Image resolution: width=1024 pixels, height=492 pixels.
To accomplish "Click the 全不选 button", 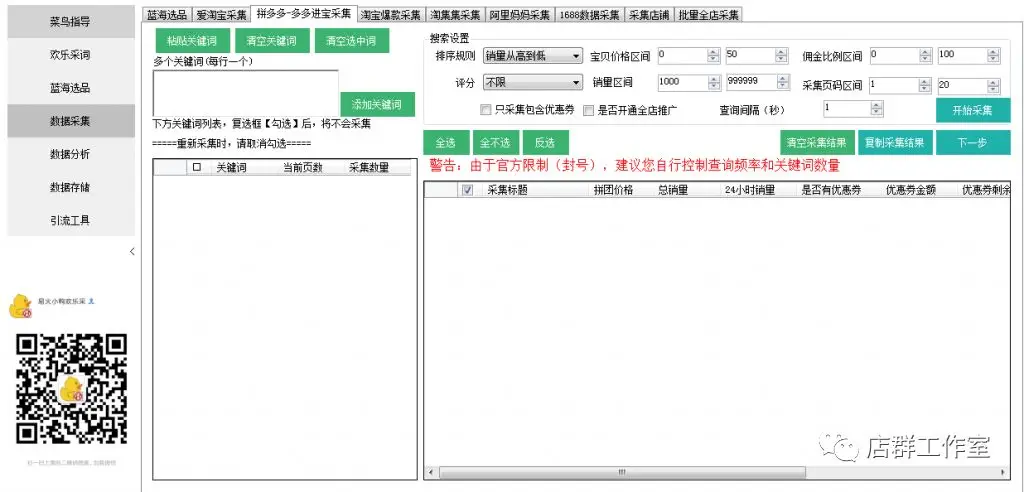I will click(495, 143).
